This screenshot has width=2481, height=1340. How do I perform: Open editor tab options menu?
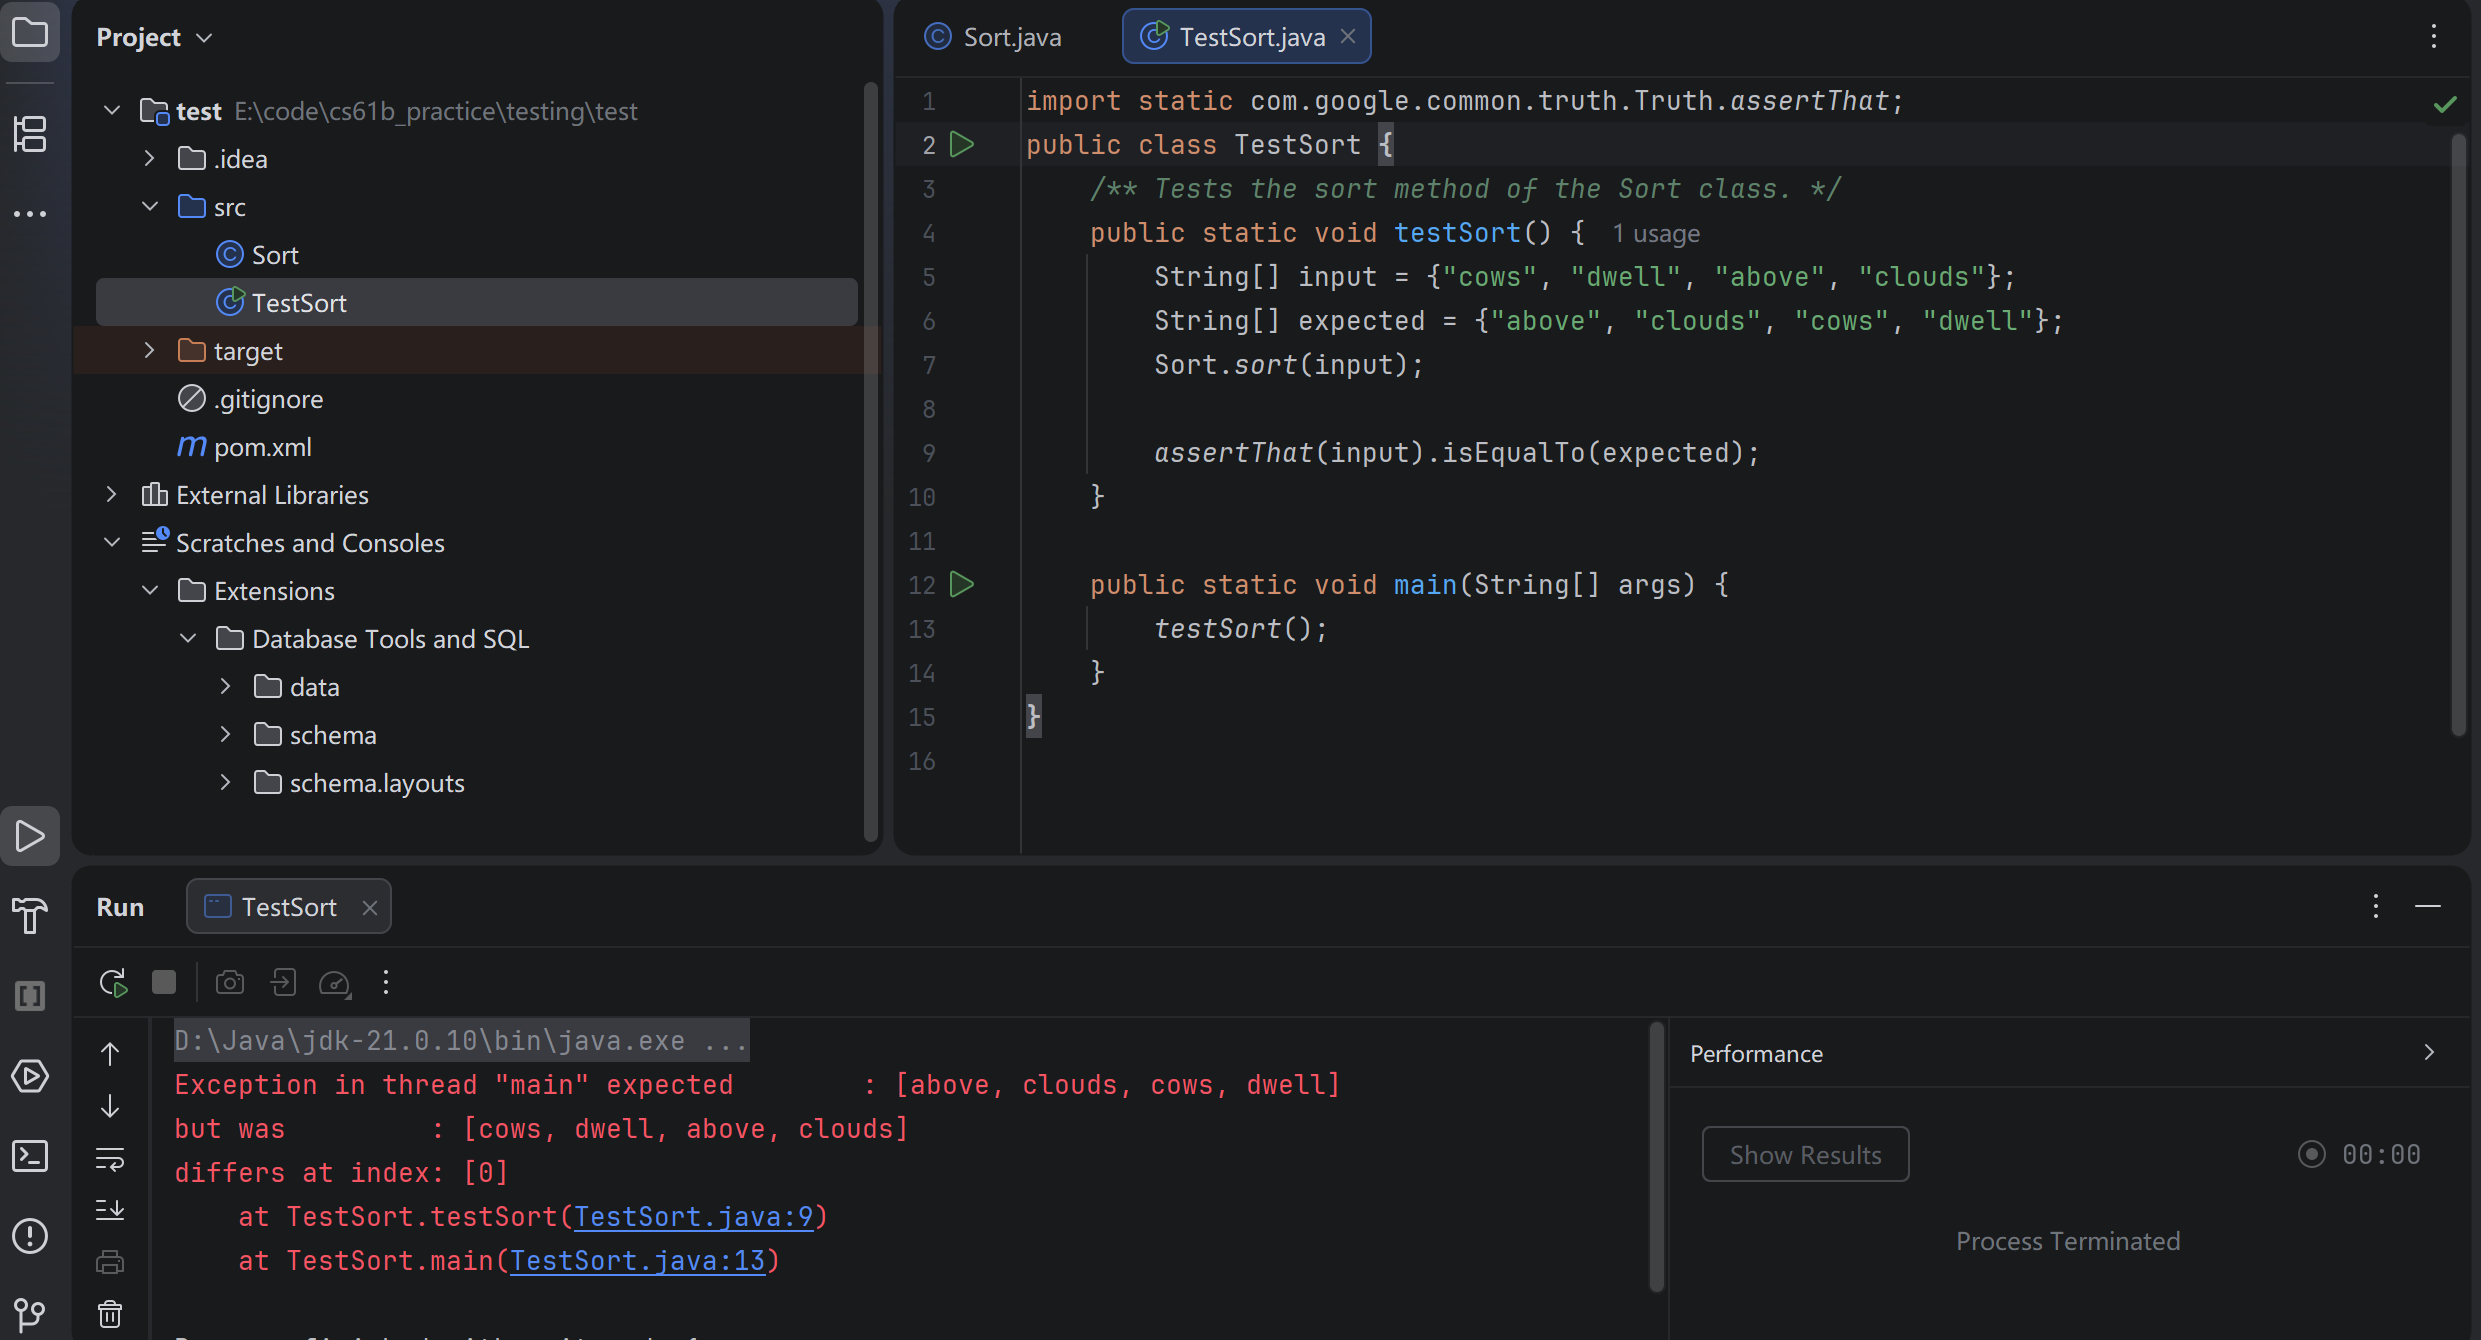[2434, 37]
